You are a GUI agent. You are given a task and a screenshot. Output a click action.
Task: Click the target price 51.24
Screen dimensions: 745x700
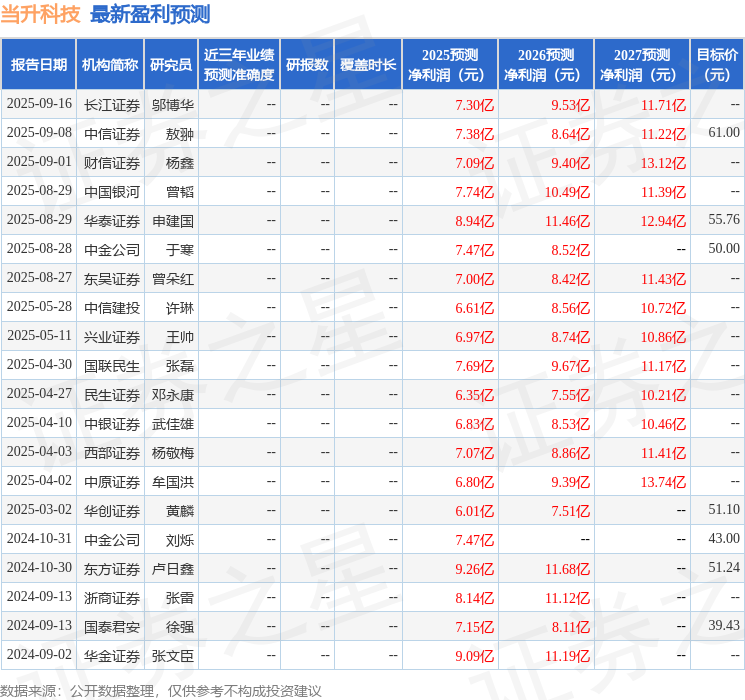pos(724,567)
